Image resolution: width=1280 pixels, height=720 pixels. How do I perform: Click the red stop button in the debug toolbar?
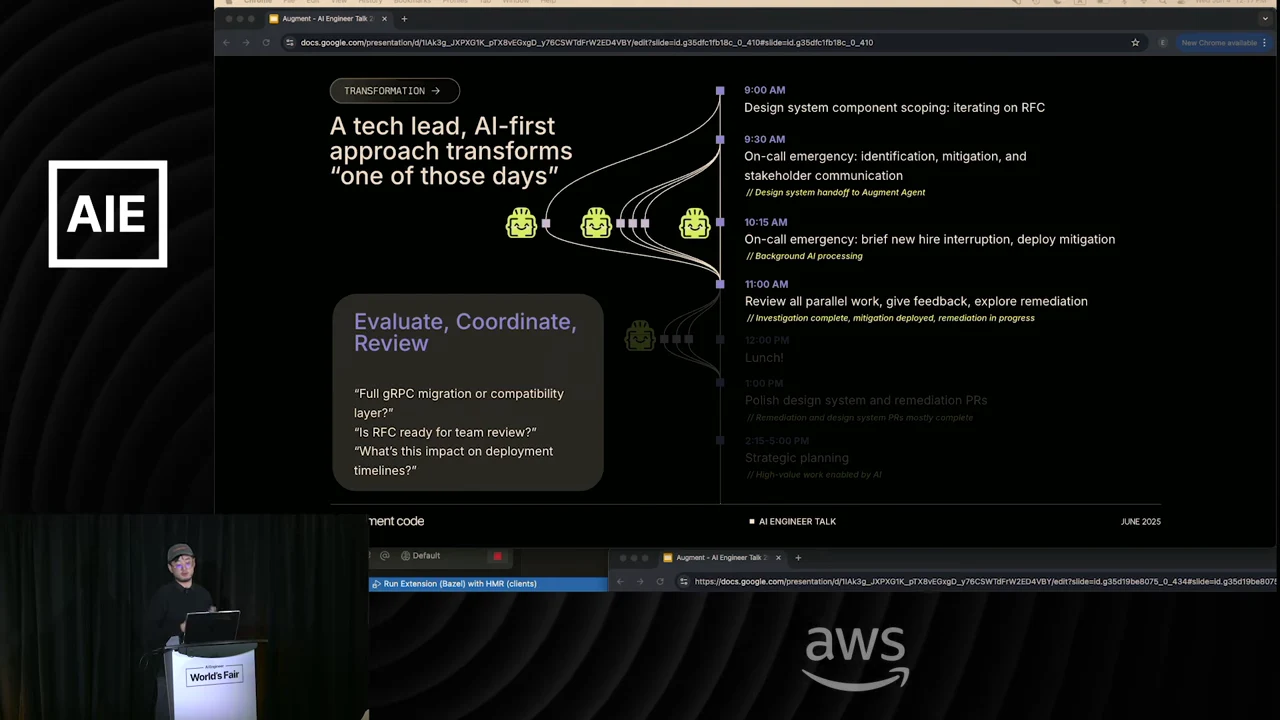click(x=497, y=556)
